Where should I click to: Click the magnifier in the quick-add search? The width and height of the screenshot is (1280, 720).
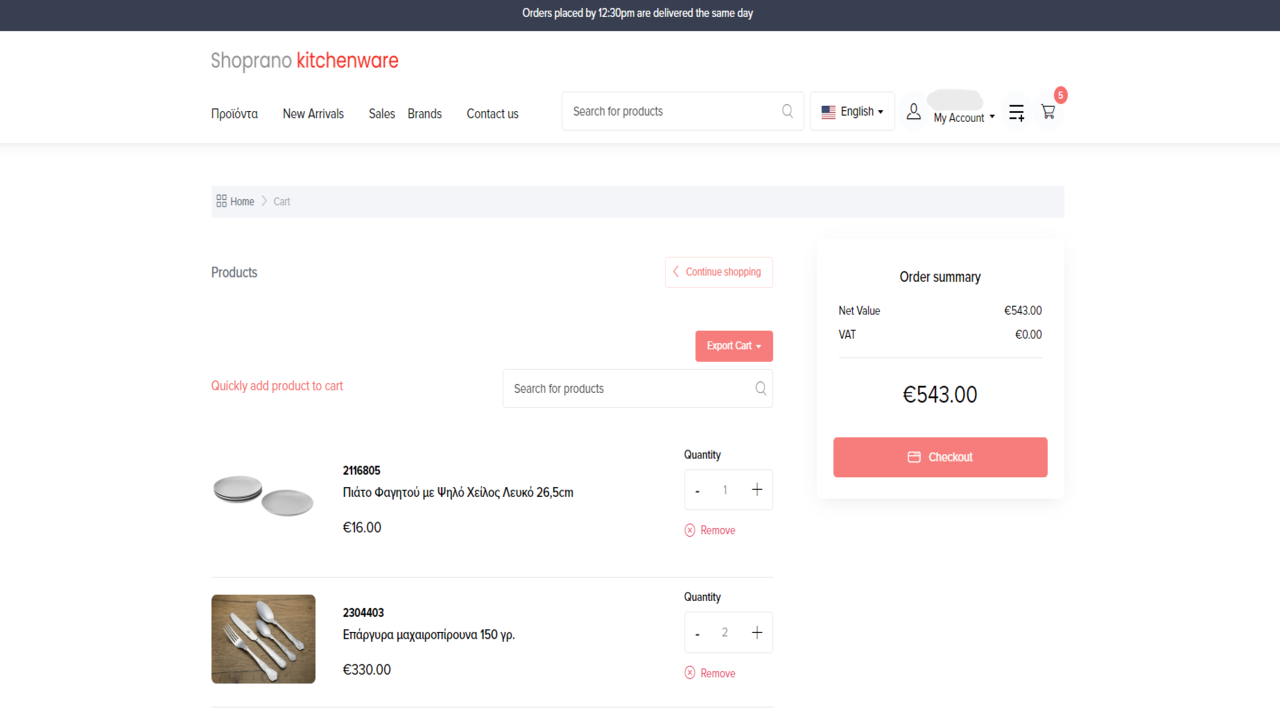760,388
